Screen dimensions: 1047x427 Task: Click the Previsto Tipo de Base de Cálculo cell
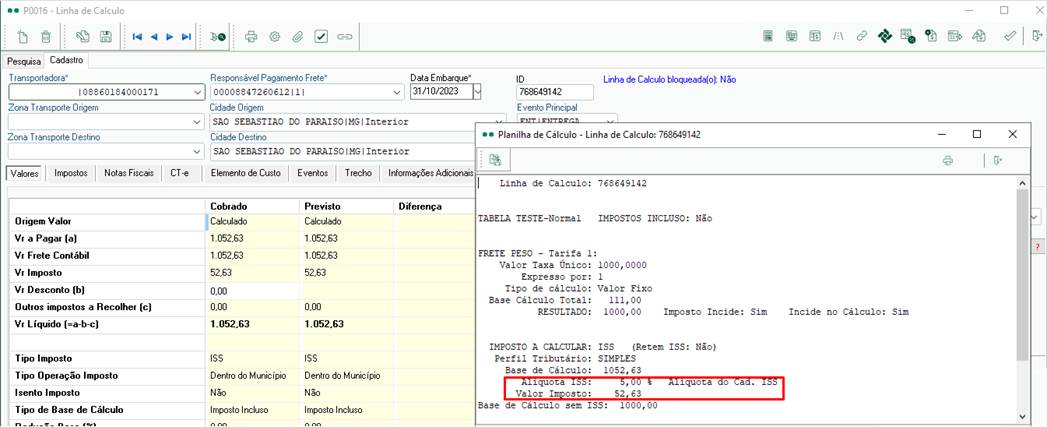point(347,410)
